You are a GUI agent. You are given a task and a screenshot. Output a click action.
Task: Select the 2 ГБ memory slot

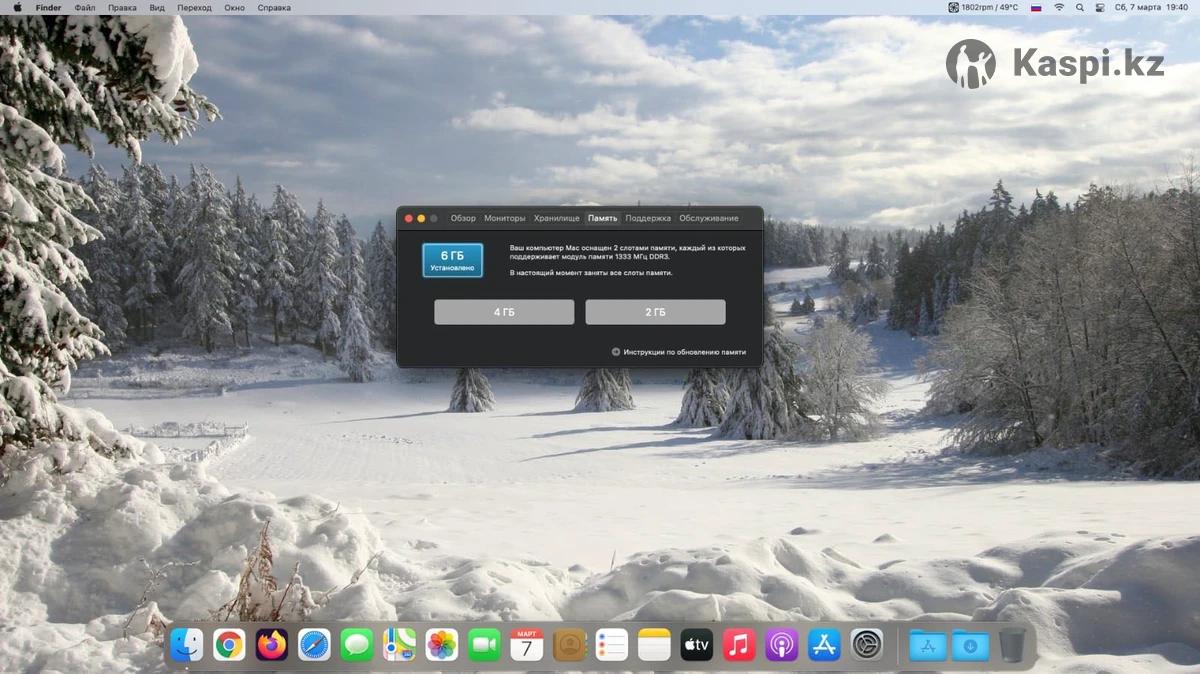[655, 312]
